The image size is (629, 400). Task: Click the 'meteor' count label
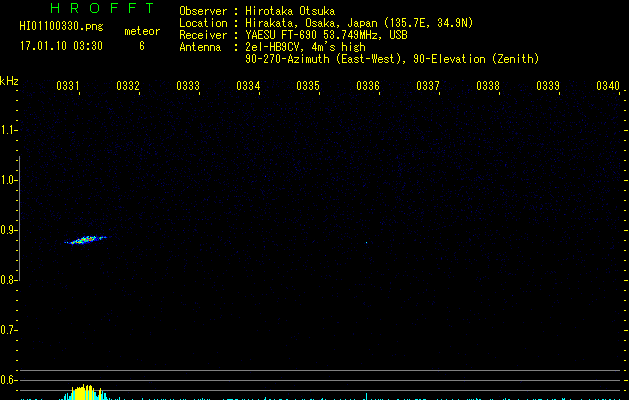tap(142, 31)
